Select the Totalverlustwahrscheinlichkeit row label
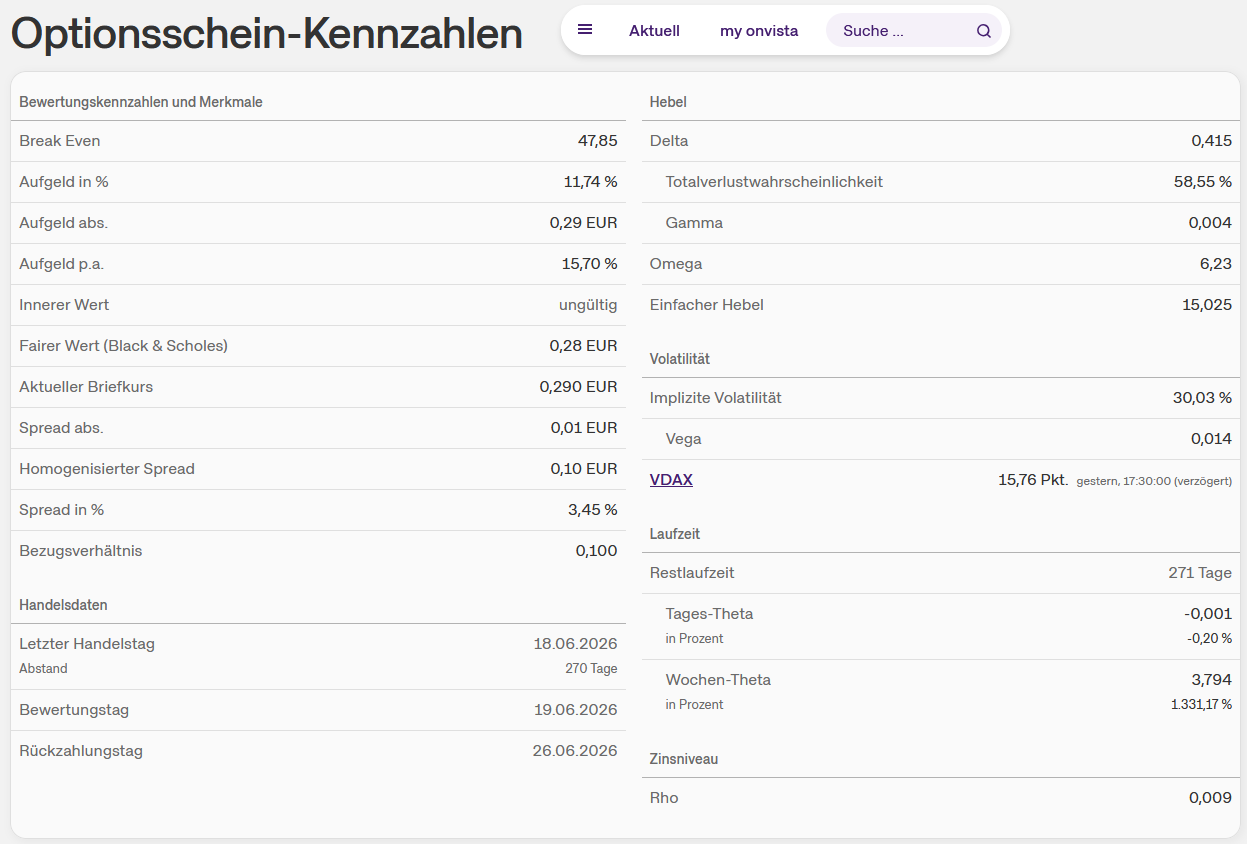1247x844 pixels. [x=774, y=182]
